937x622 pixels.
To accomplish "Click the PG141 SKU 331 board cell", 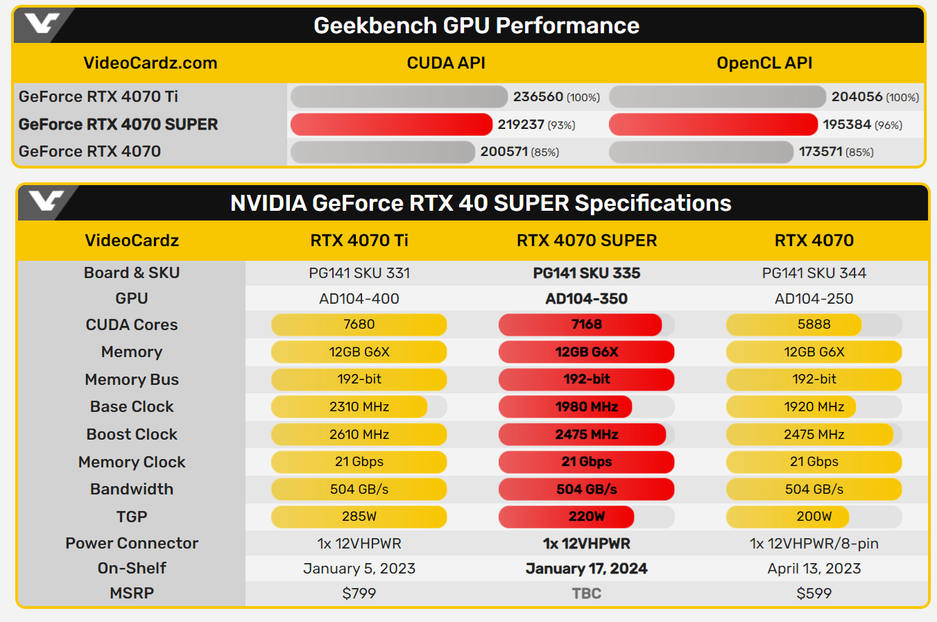I will click(x=359, y=273).
